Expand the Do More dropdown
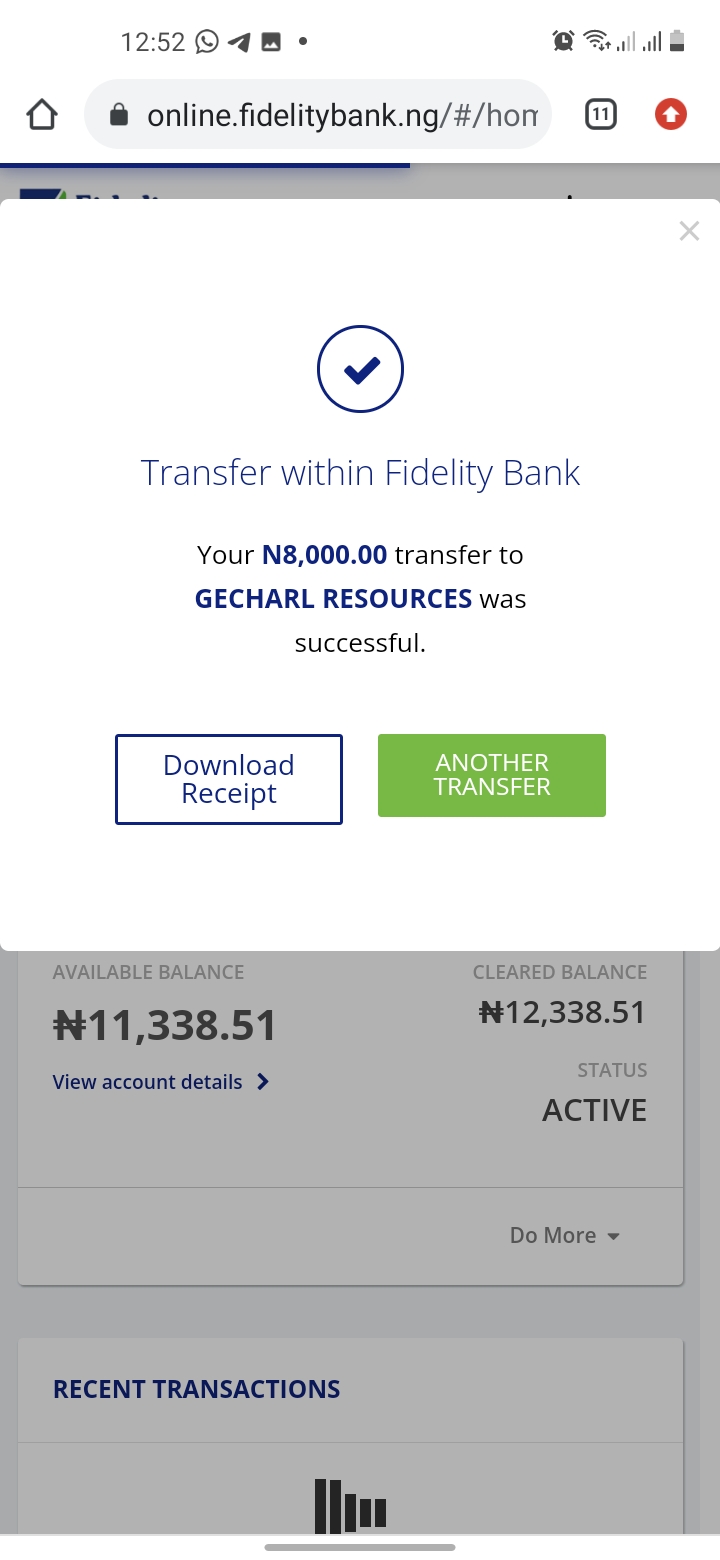This screenshot has width=720, height=1560. [565, 1235]
